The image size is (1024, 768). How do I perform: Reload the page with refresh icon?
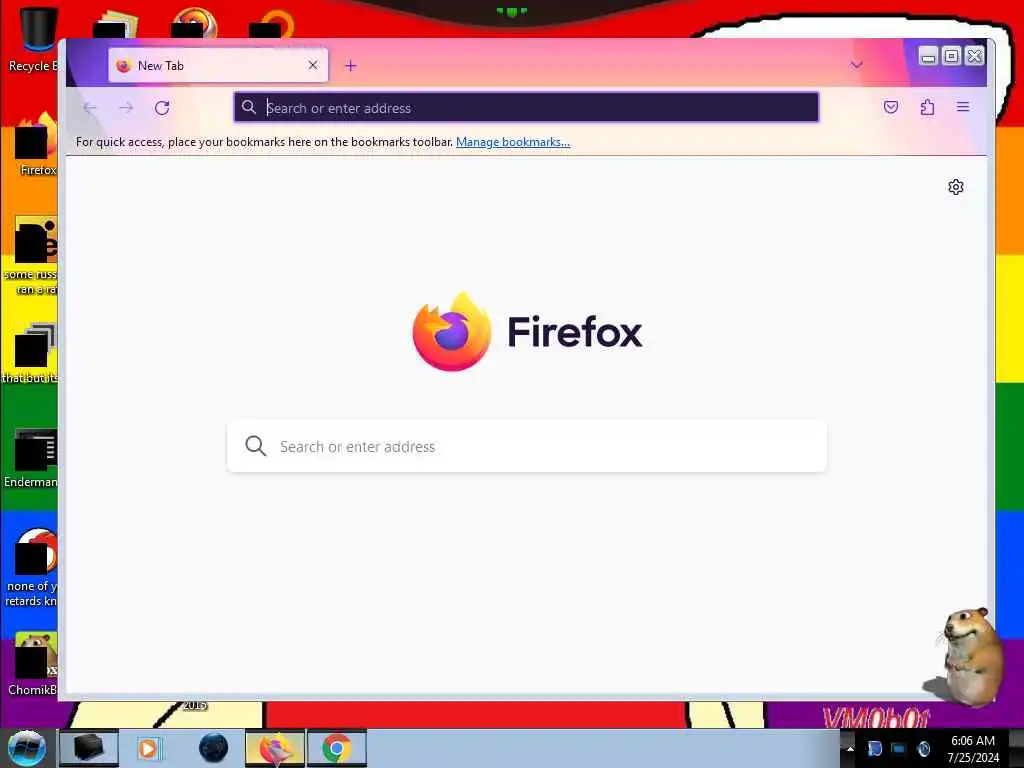point(162,108)
